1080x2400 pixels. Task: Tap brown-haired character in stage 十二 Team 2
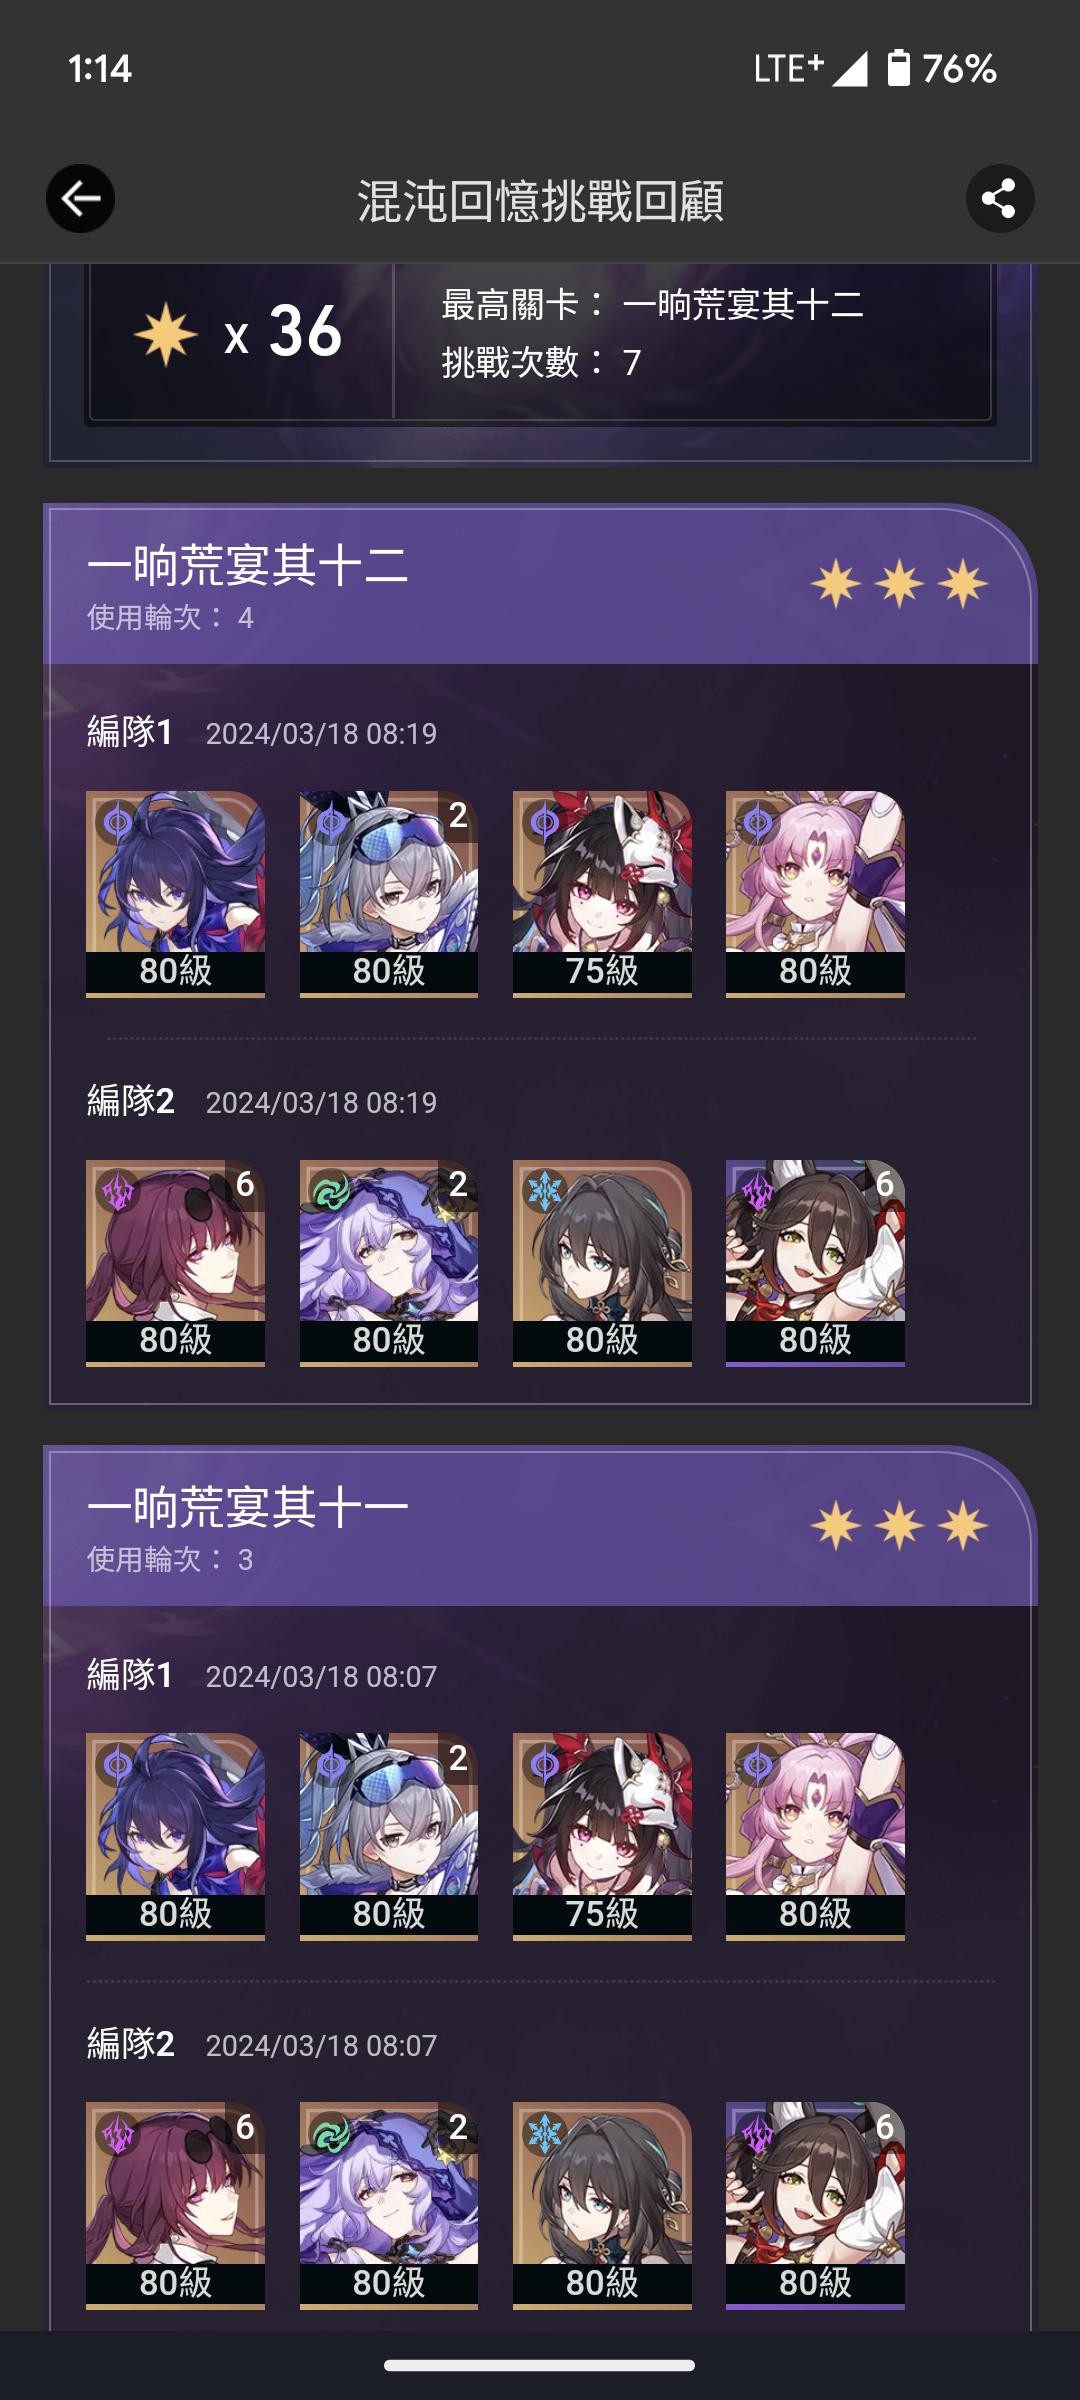tap(815, 1263)
